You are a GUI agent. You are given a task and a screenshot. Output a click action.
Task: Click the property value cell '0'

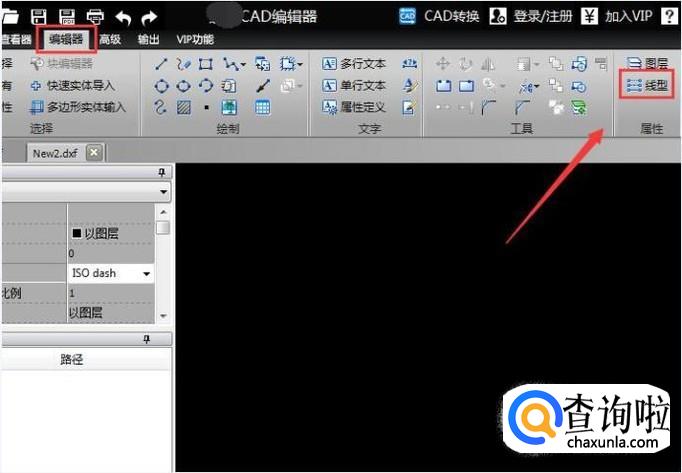111,253
